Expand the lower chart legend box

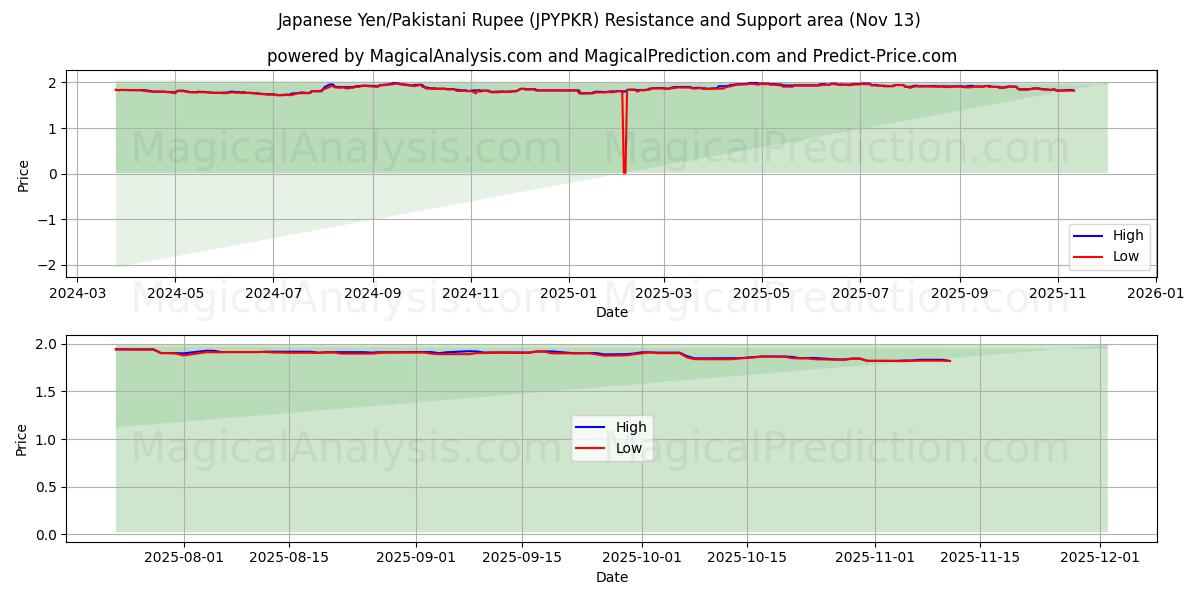[614, 436]
